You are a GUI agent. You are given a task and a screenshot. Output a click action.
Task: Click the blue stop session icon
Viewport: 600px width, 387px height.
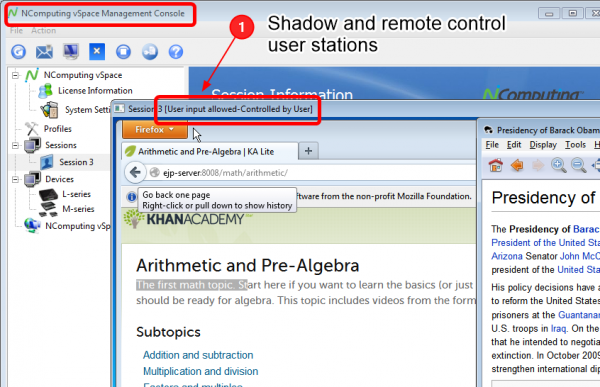(123, 52)
